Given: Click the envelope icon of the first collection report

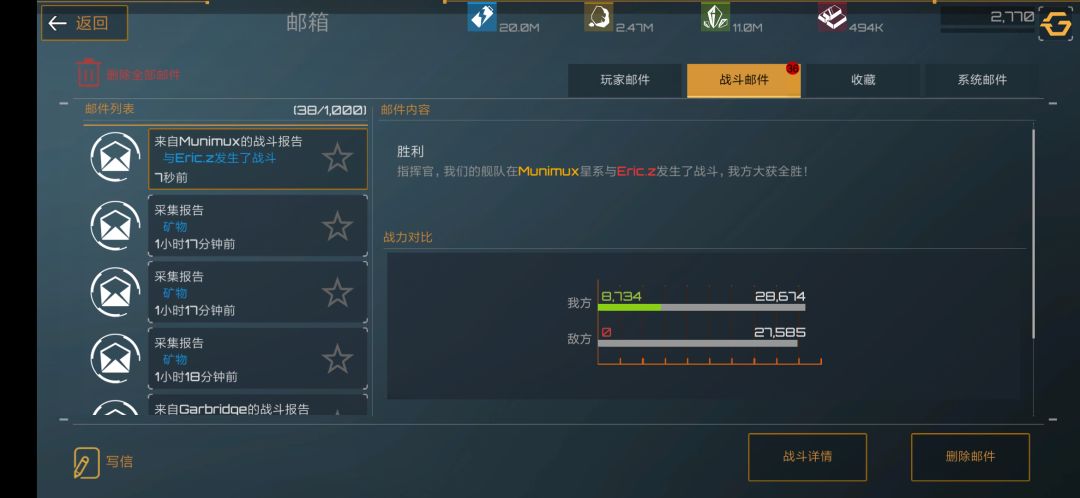Looking at the screenshot, I should (116, 226).
